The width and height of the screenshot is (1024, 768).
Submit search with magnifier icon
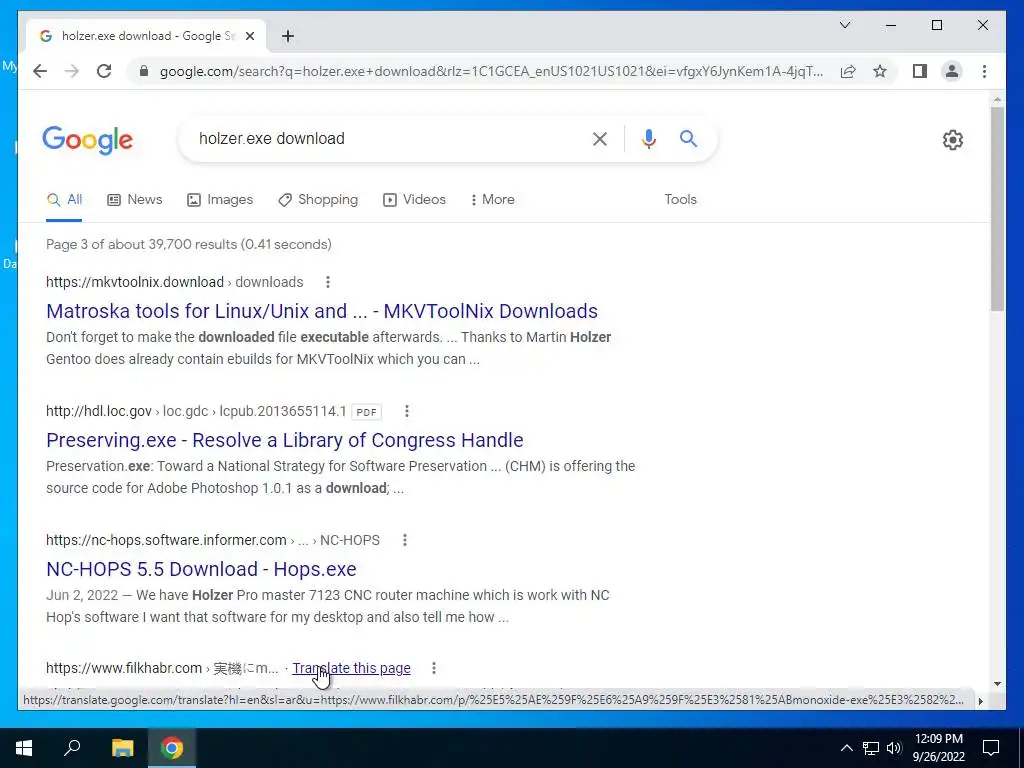688,138
